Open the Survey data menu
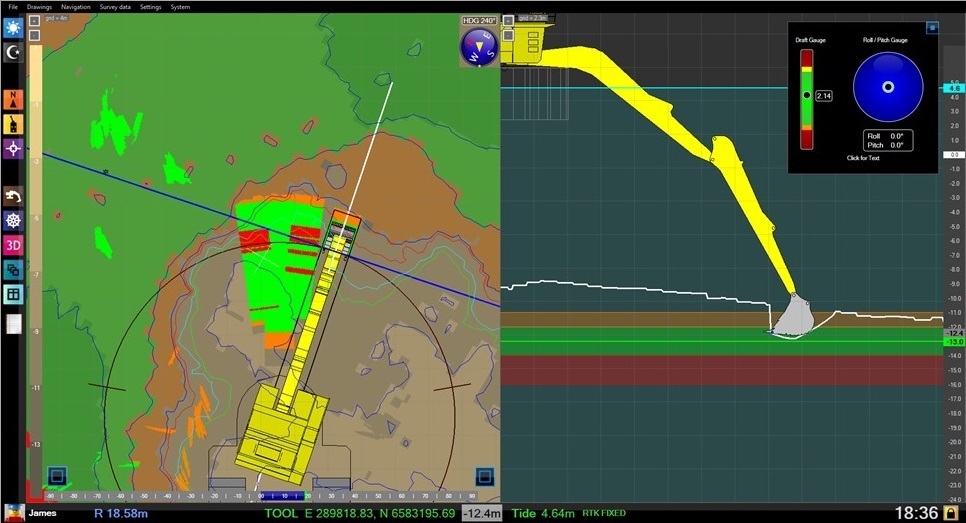This screenshot has width=966, height=523. pos(116,6)
